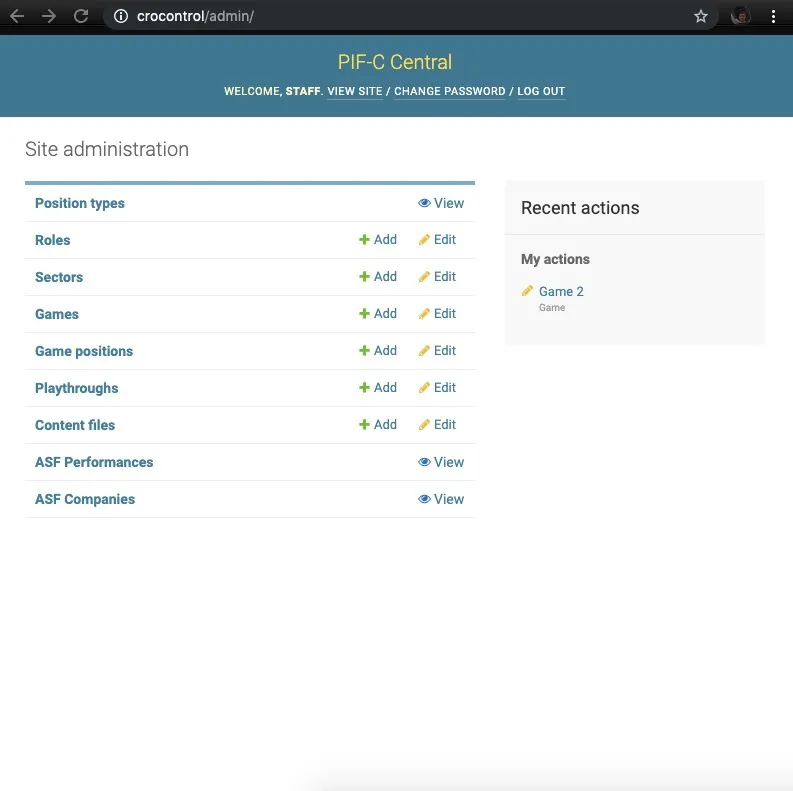Click the address bar URL field
793x791 pixels.
coord(400,16)
